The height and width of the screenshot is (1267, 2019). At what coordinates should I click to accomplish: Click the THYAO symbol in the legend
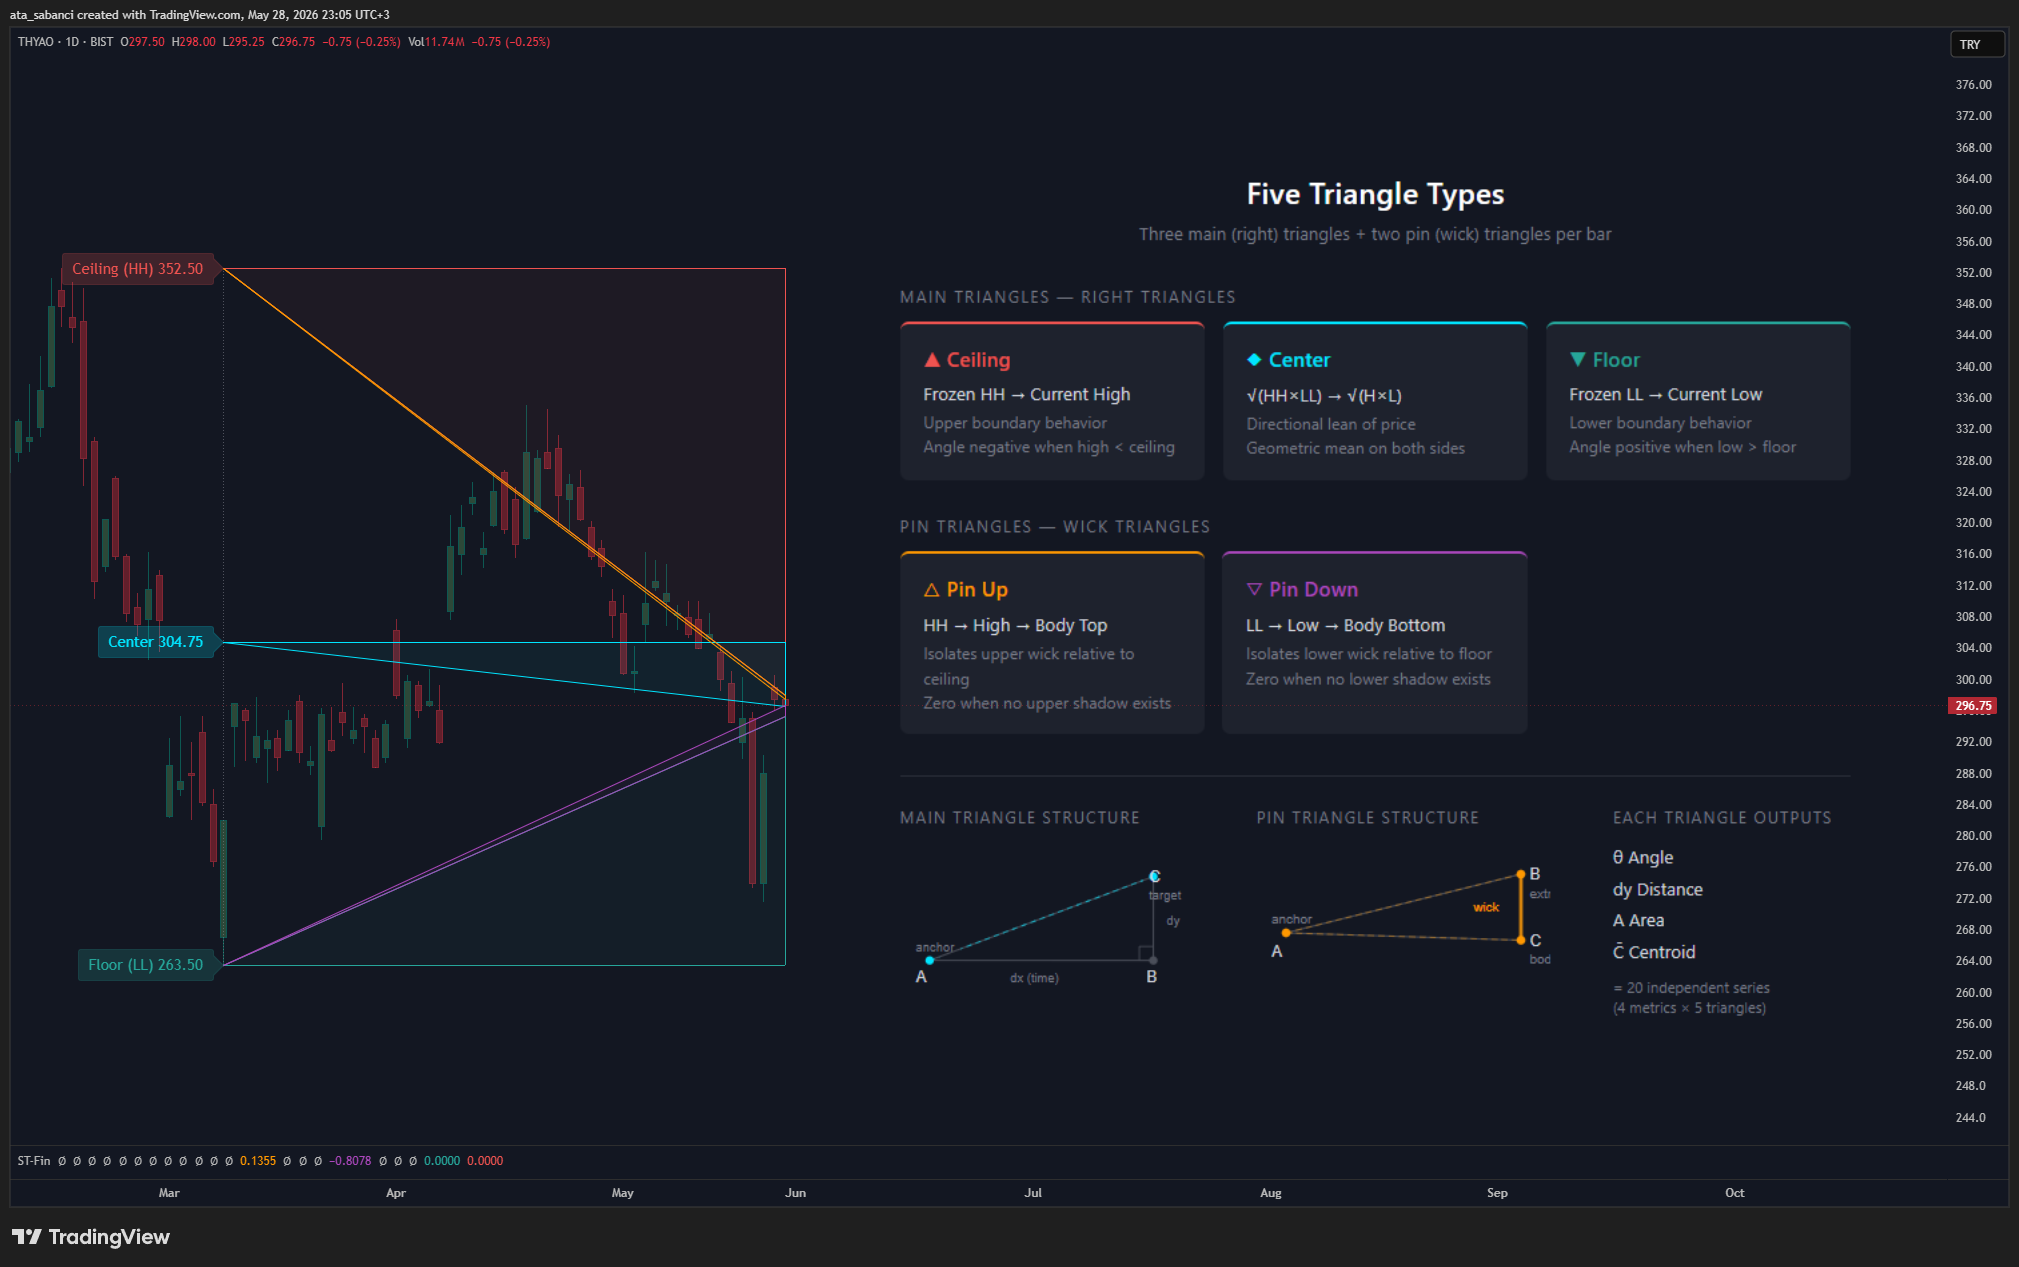[36, 42]
